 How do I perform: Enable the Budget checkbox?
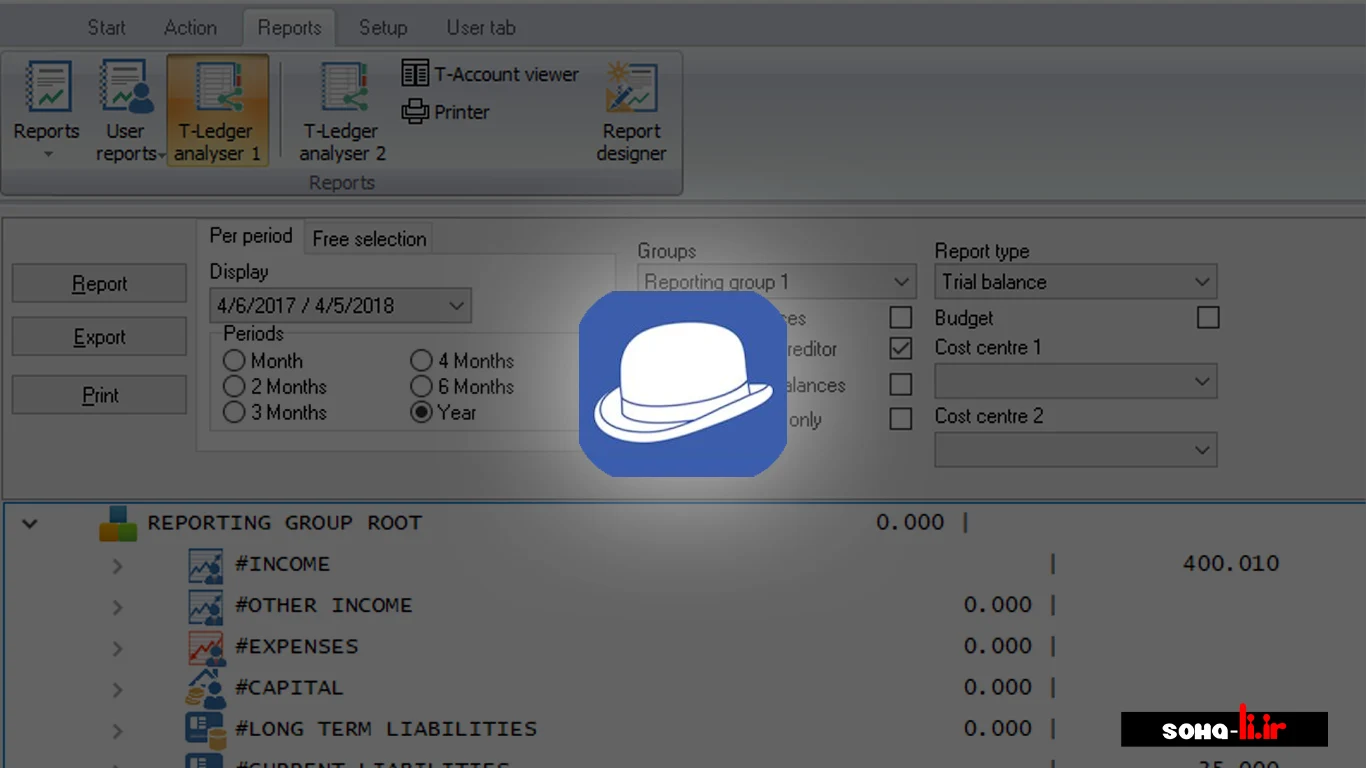coord(1208,318)
